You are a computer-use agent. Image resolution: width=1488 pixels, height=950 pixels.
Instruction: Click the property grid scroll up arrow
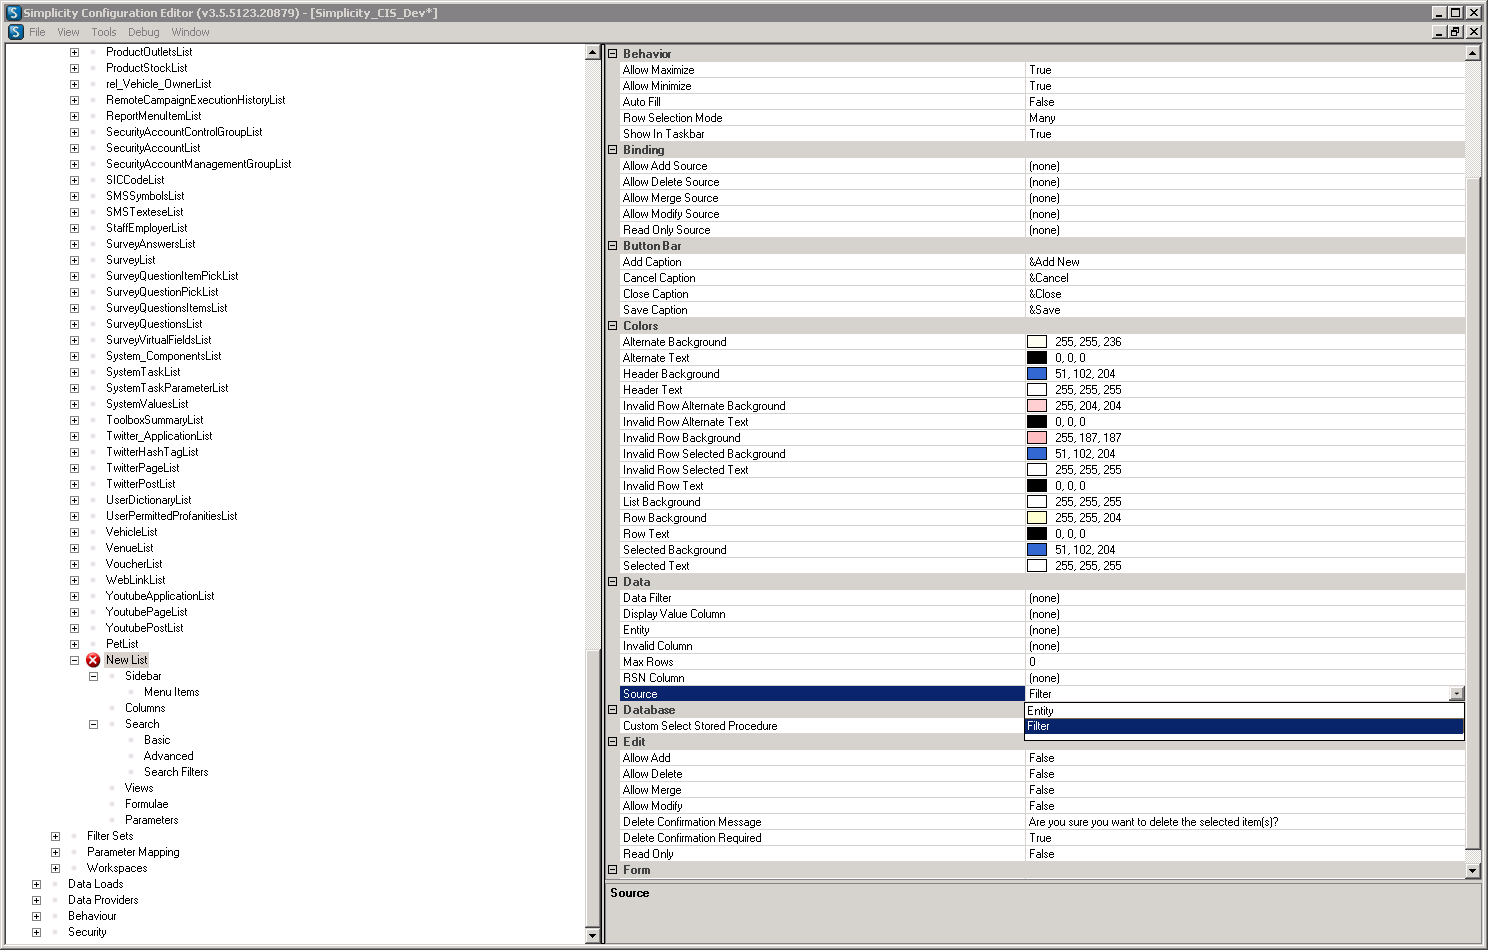(1472, 53)
